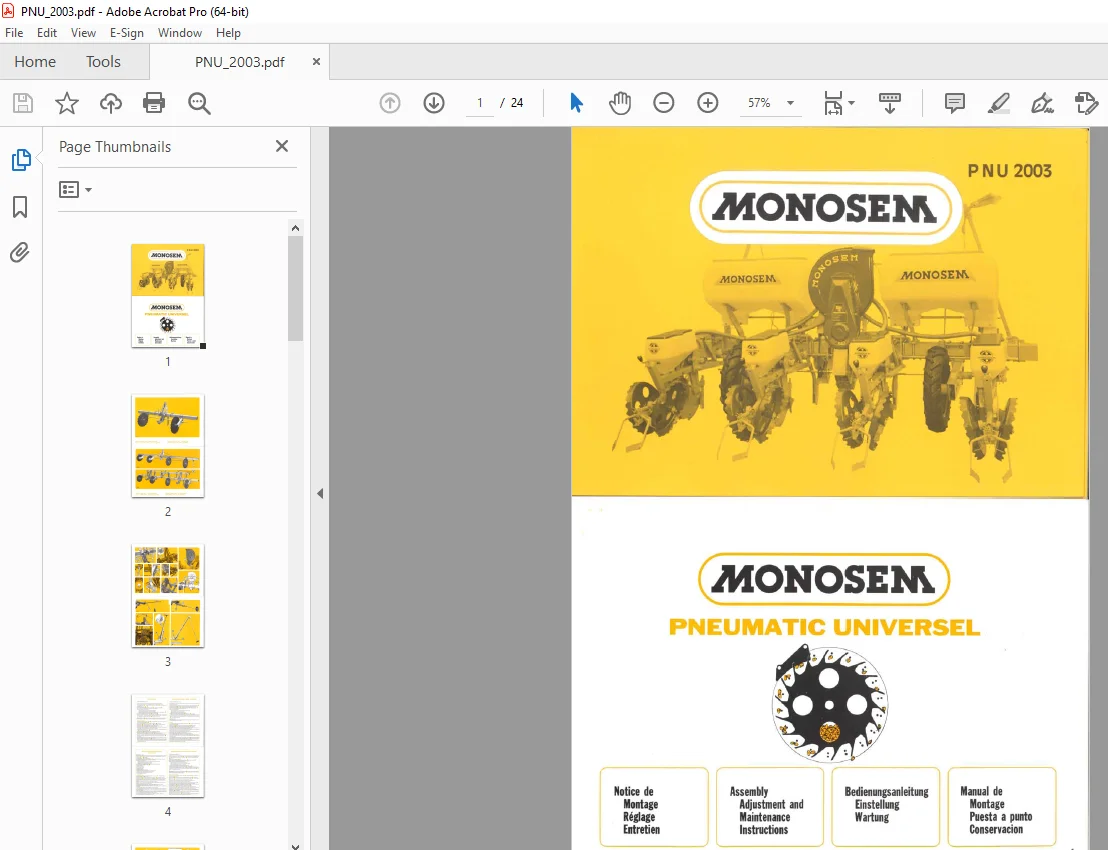Select page 4 thumbnail
Screen dimensions: 1108x850
168,746
